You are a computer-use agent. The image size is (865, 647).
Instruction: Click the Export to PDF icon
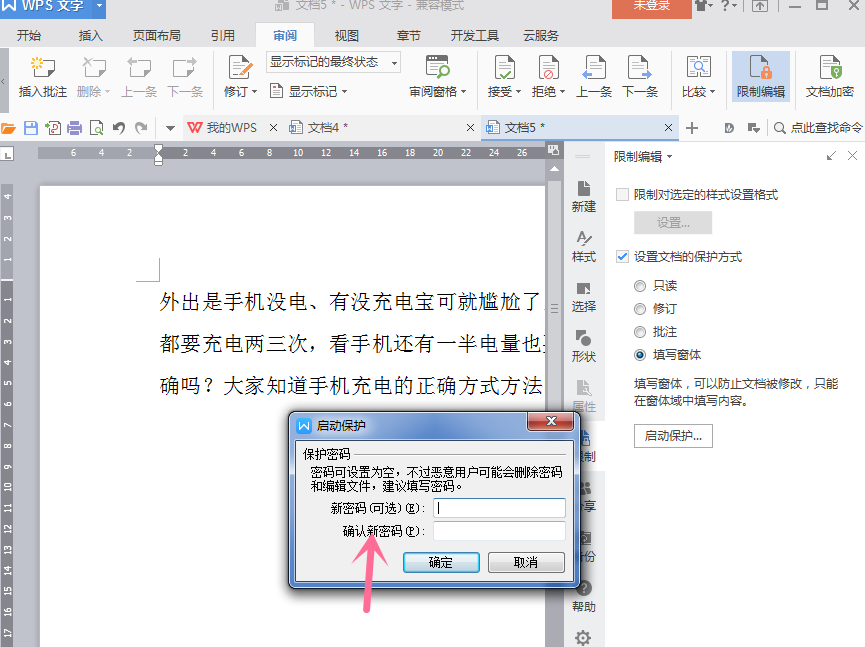pyautogui.click(x=53, y=128)
